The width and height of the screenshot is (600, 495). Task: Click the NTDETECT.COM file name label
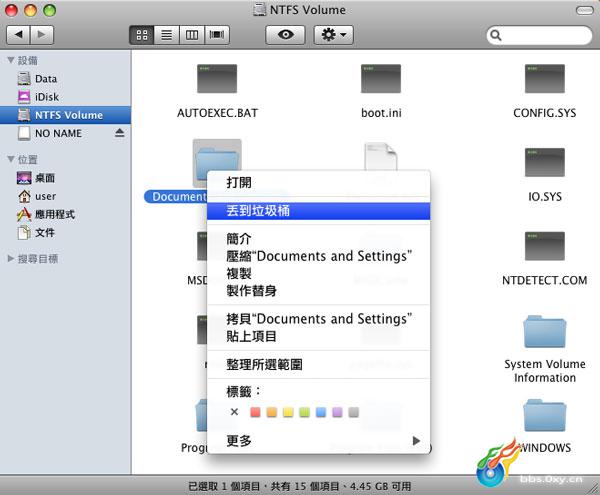pyautogui.click(x=545, y=280)
